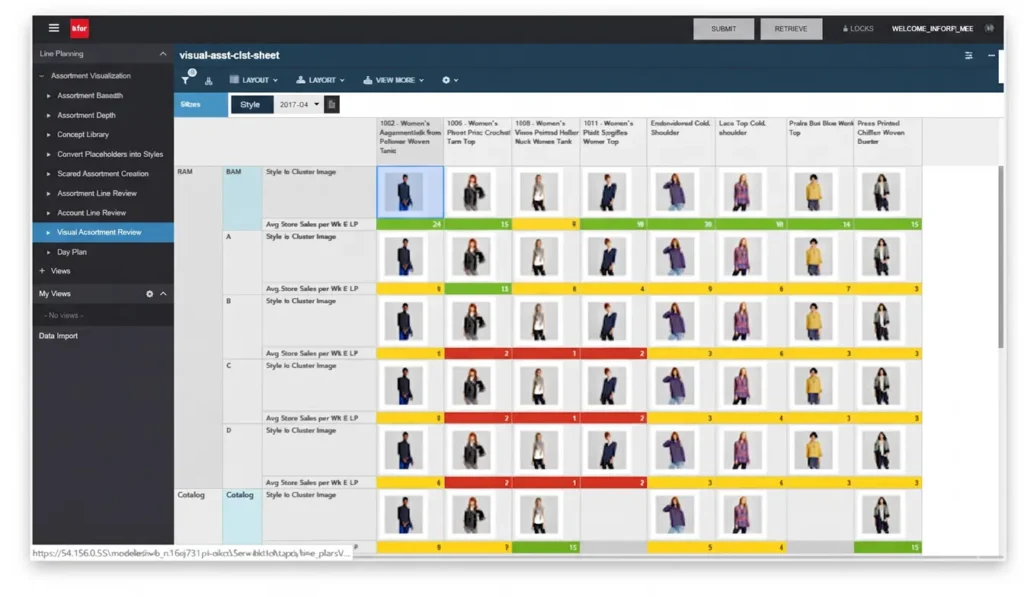This screenshot has height=597, width=1024.
Task: Click the 'visual-asst-clst-sheet' title
Action: click(x=229, y=56)
